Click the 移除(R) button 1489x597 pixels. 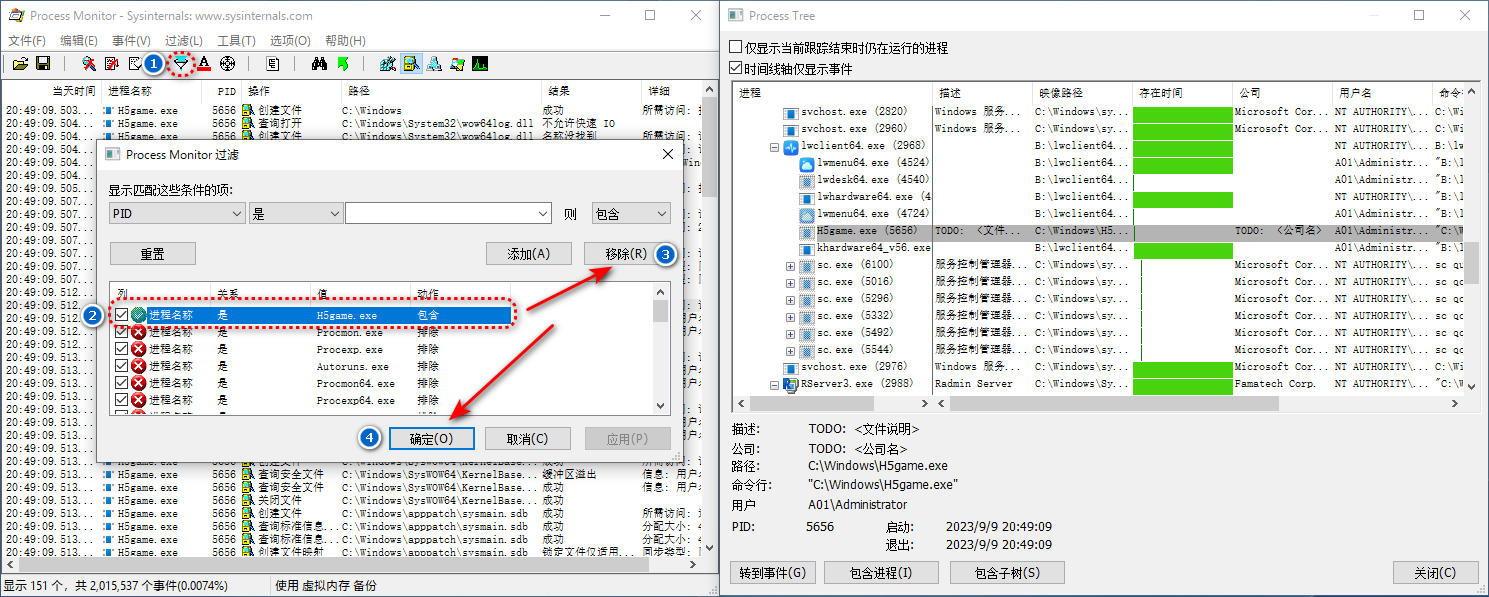click(x=627, y=254)
